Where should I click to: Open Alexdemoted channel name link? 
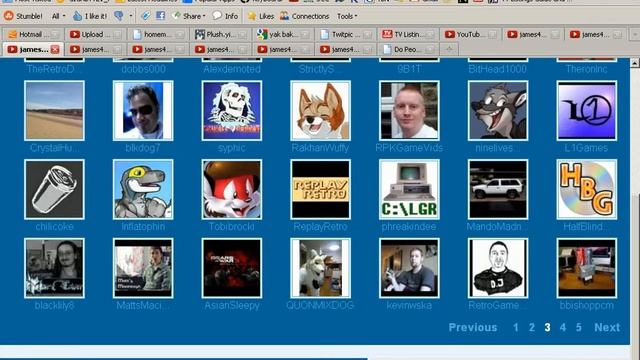click(232, 69)
